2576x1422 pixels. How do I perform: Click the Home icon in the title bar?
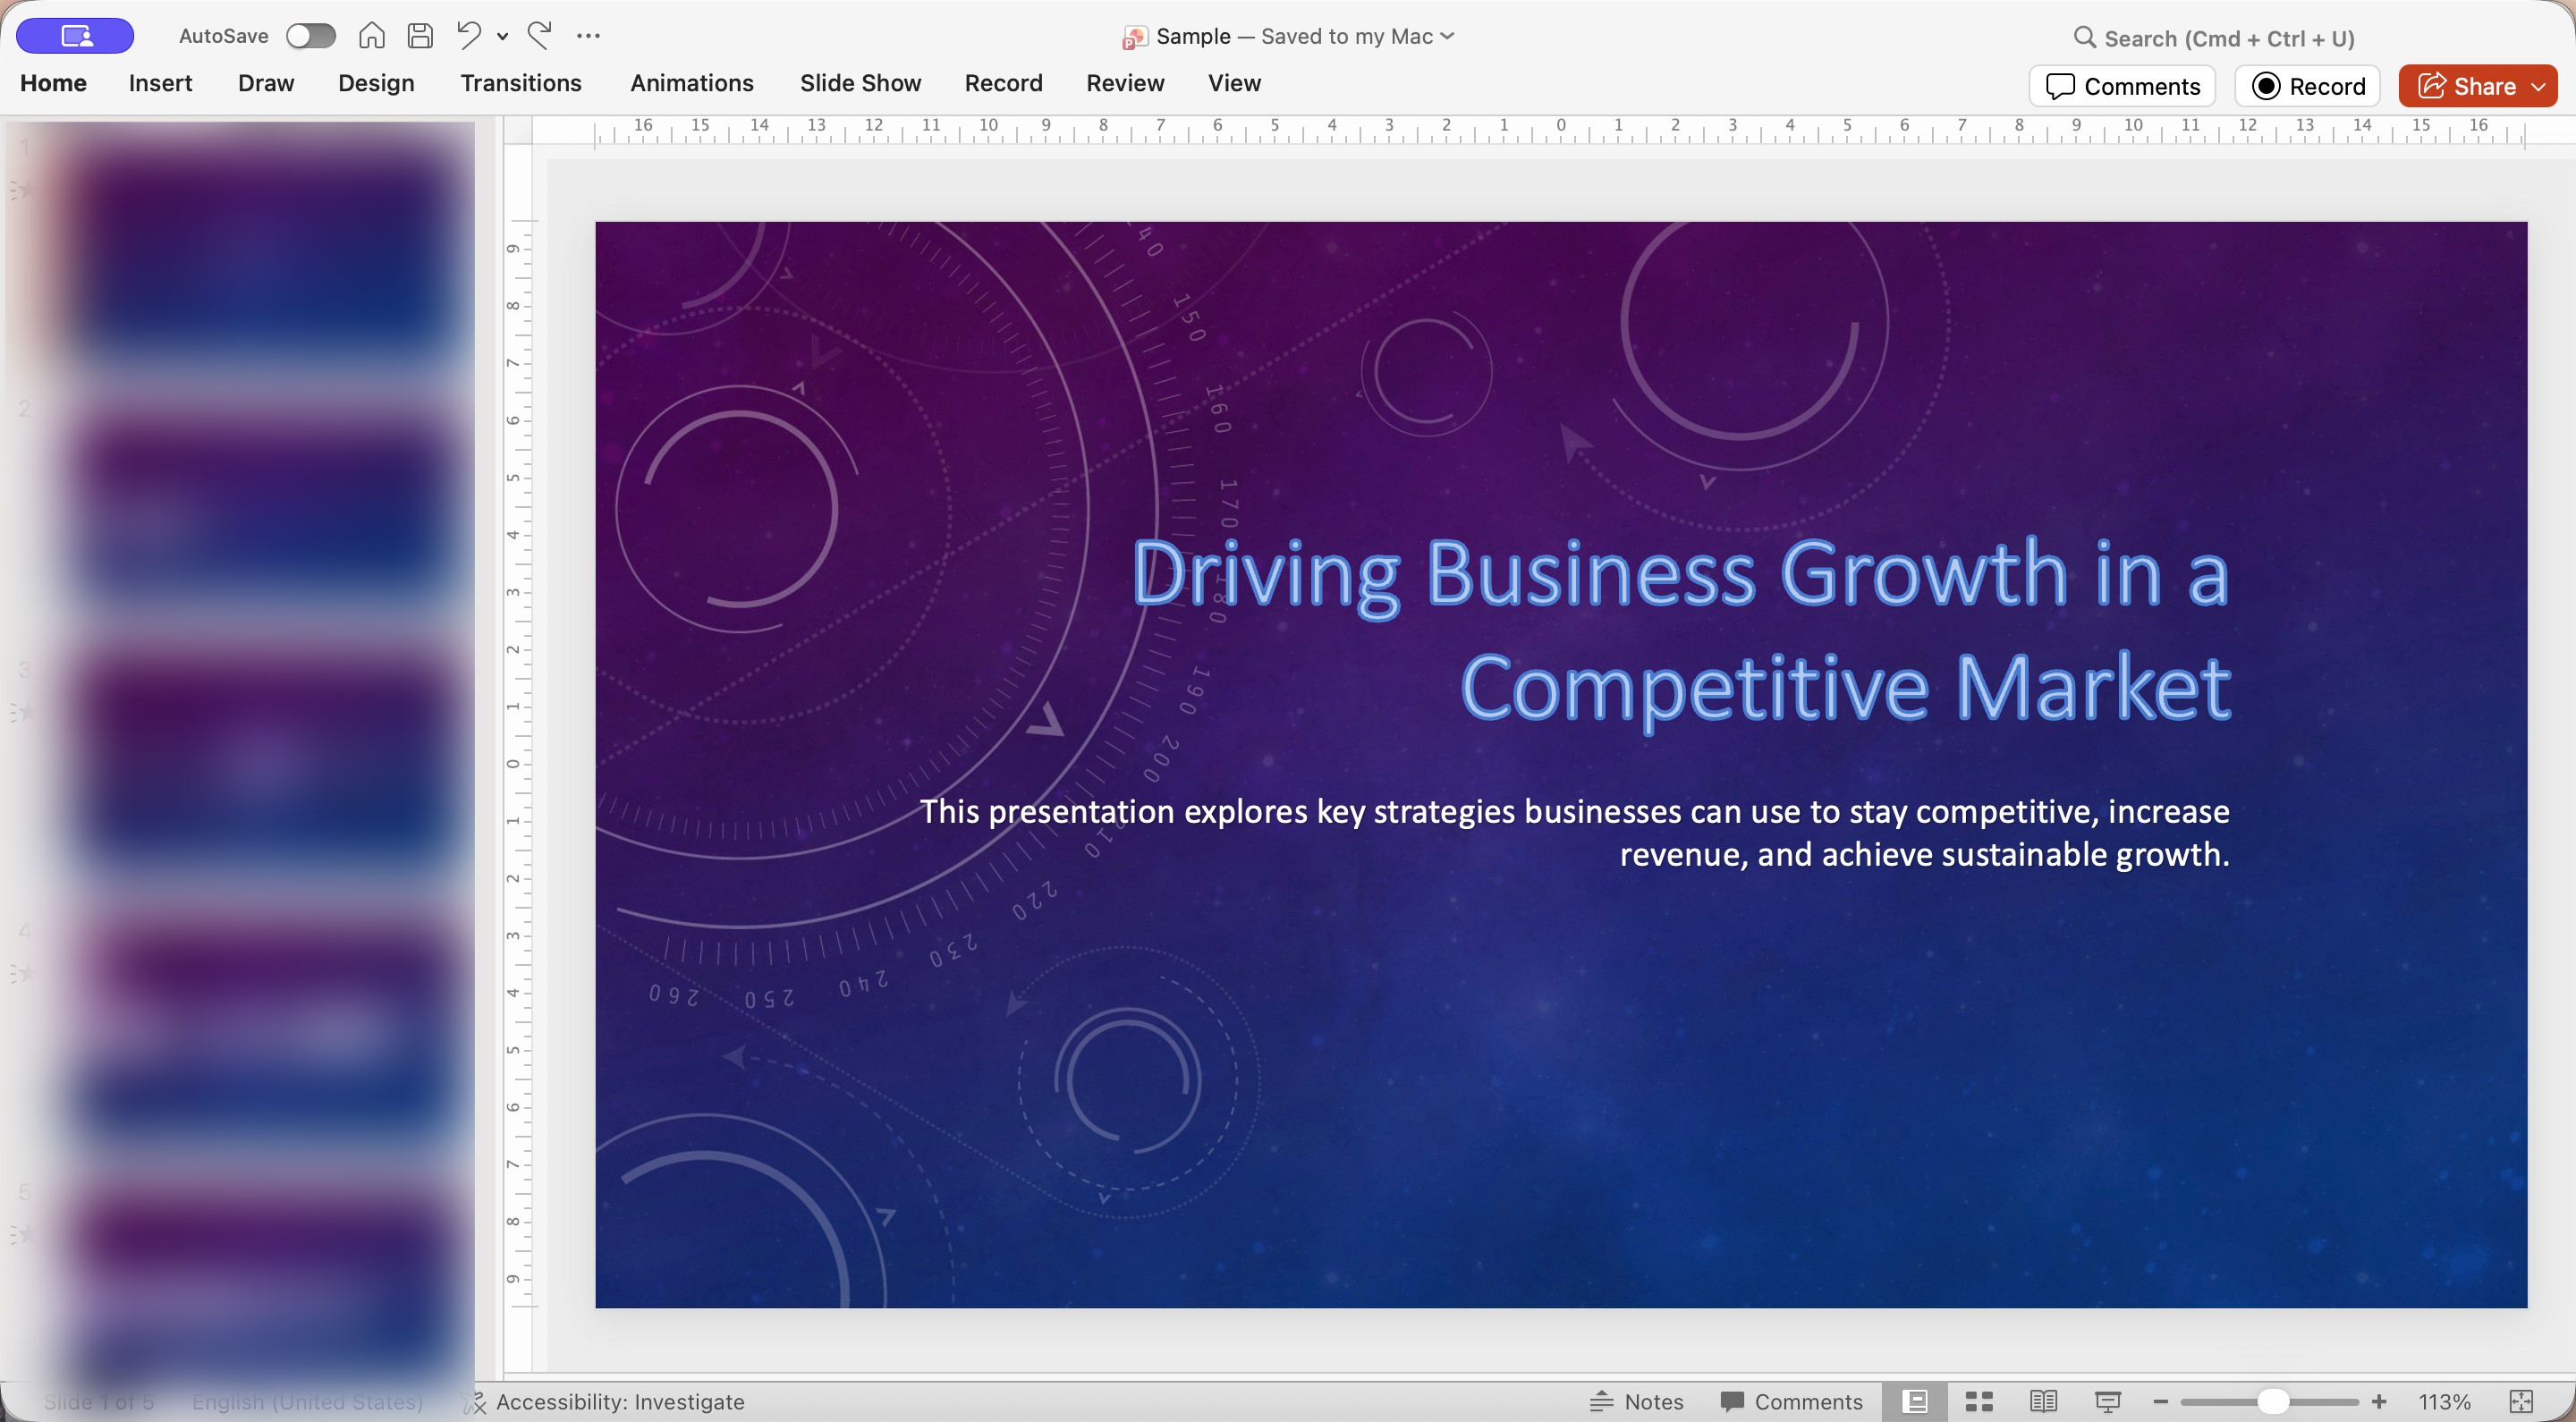(371, 36)
